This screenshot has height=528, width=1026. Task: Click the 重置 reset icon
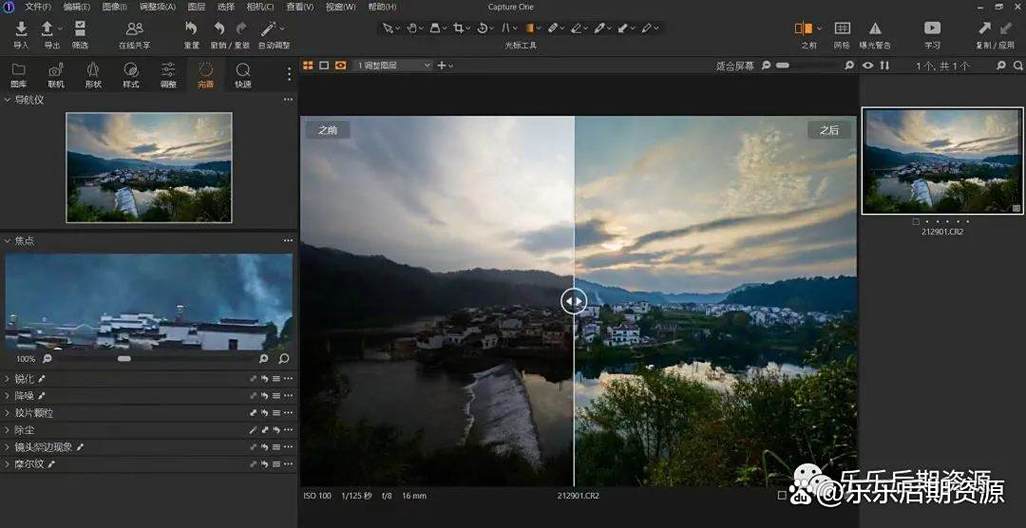[191, 28]
